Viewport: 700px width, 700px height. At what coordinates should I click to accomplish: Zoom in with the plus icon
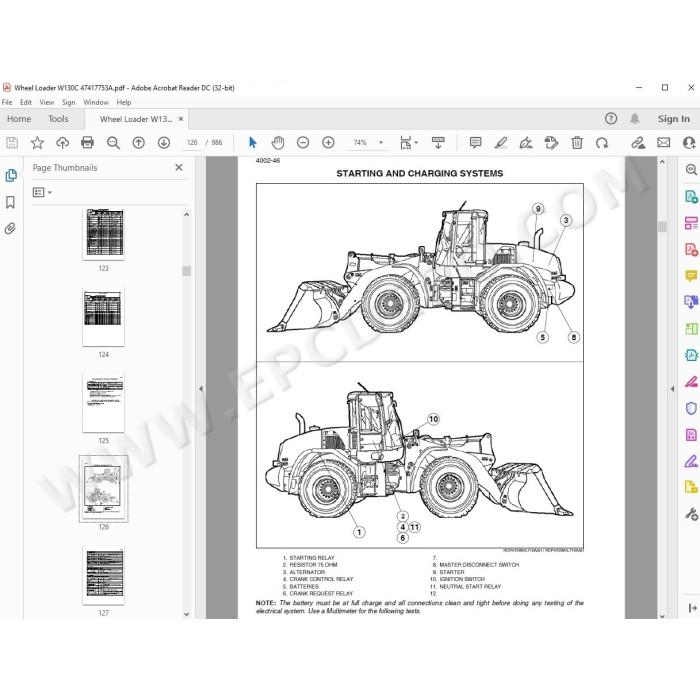pos(328,143)
